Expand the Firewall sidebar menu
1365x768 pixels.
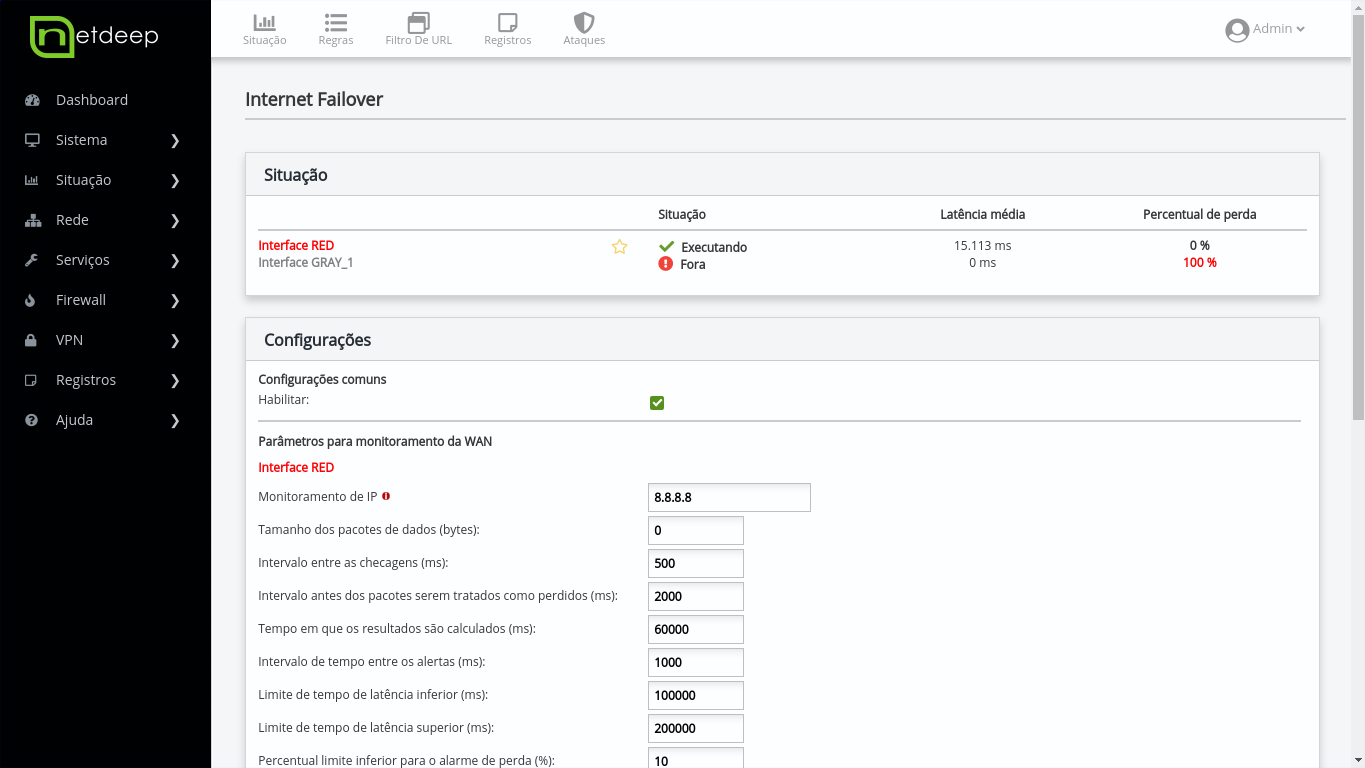coord(105,300)
